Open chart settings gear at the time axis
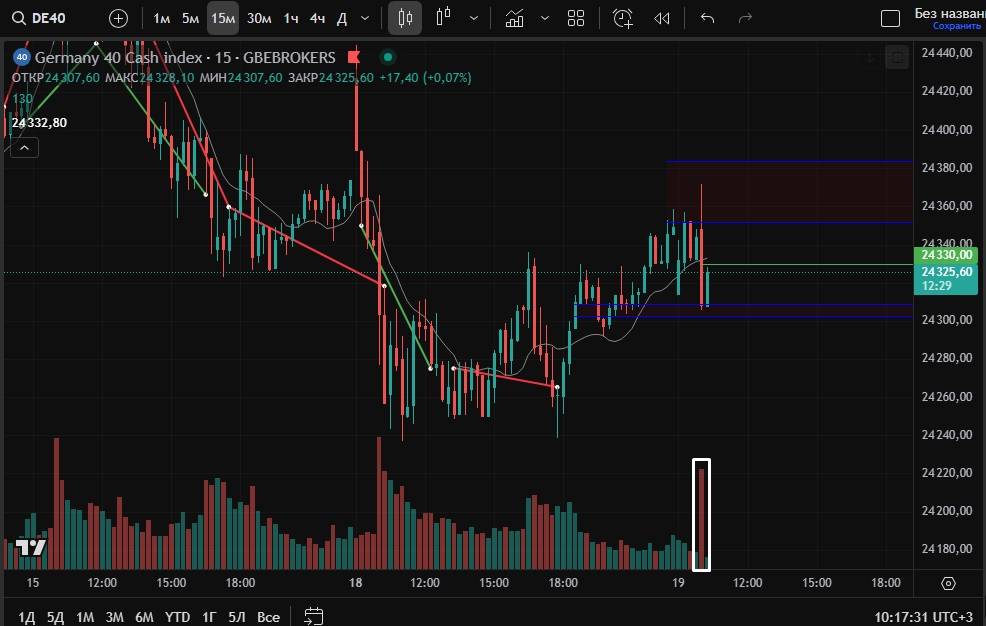This screenshot has width=986, height=626. [949, 583]
